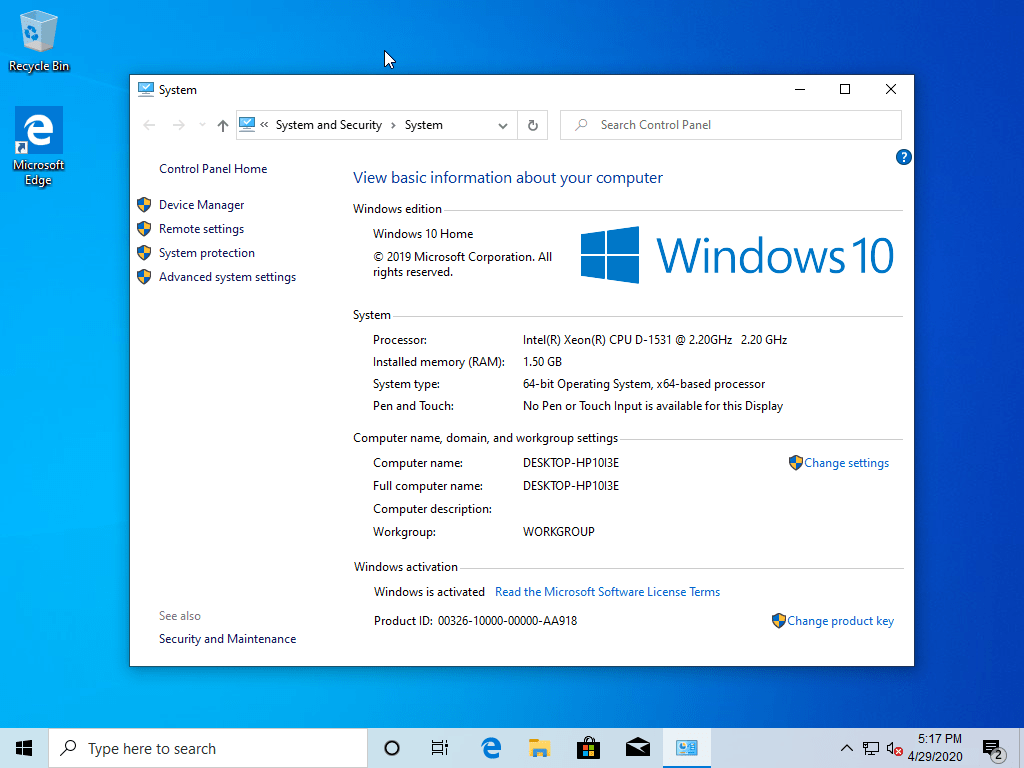The image size is (1024, 768).
Task: Click the System window title icon
Action: click(x=146, y=89)
